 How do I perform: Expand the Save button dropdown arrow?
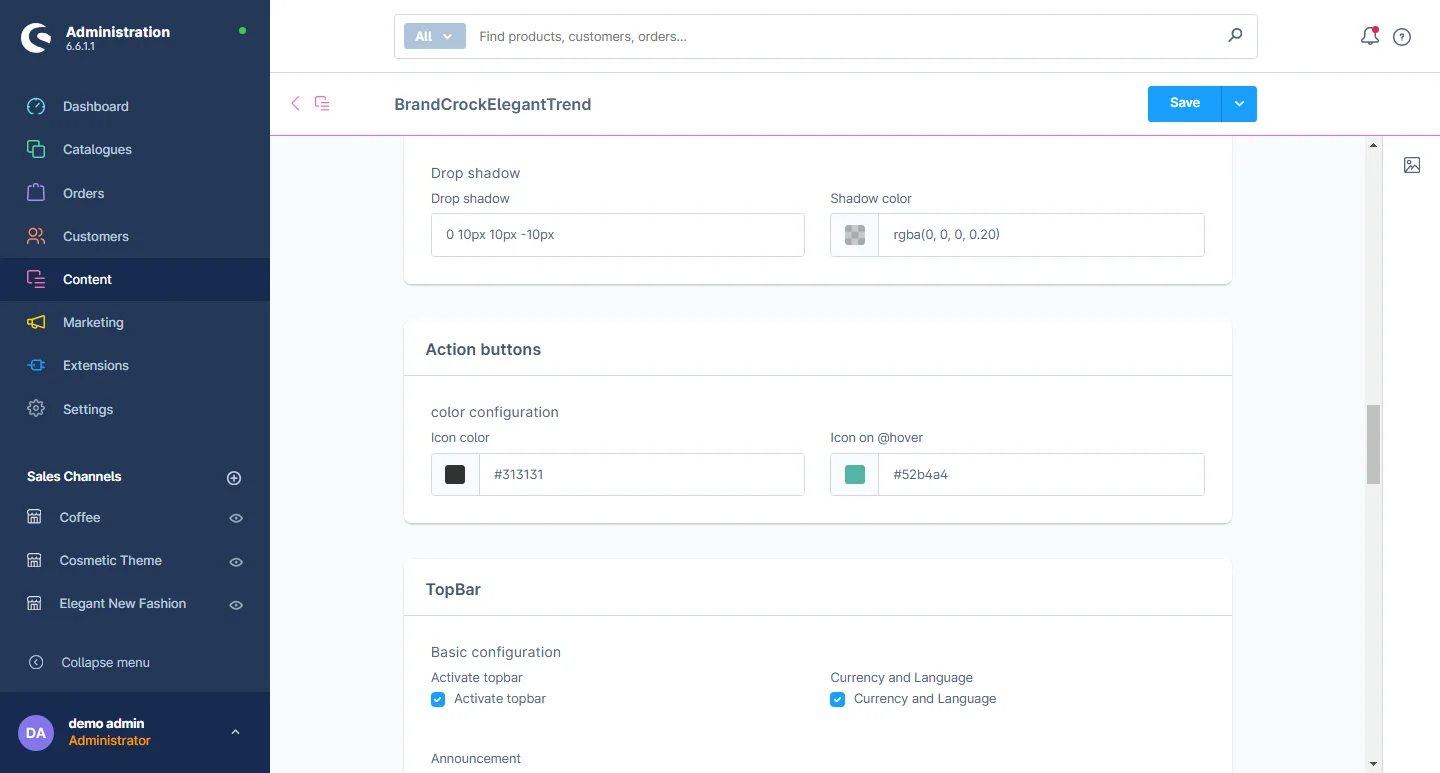click(1239, 104)
